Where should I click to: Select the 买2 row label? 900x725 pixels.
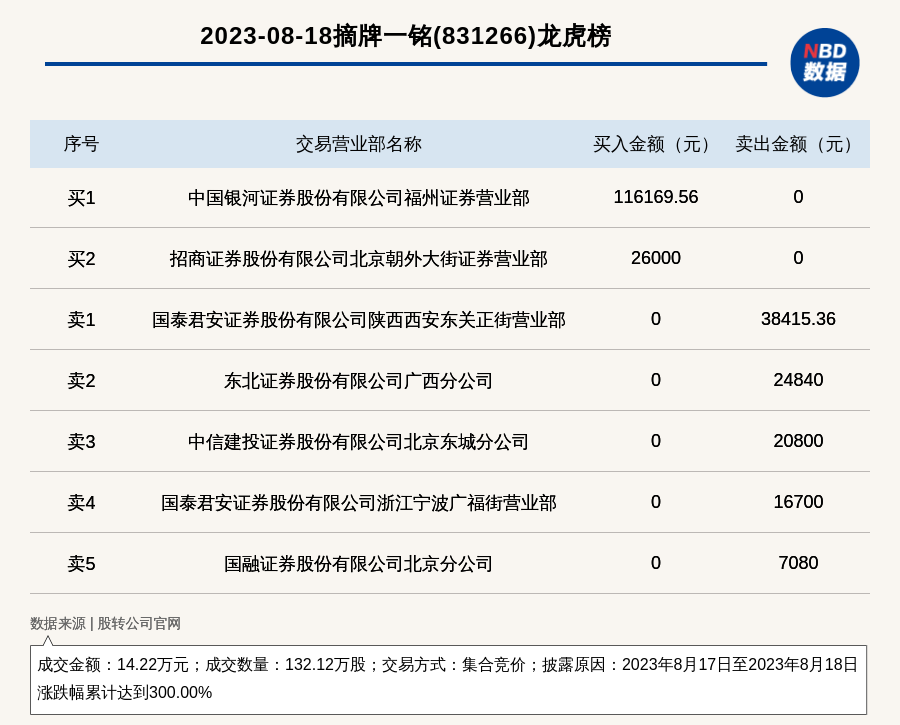coord(81,259)
